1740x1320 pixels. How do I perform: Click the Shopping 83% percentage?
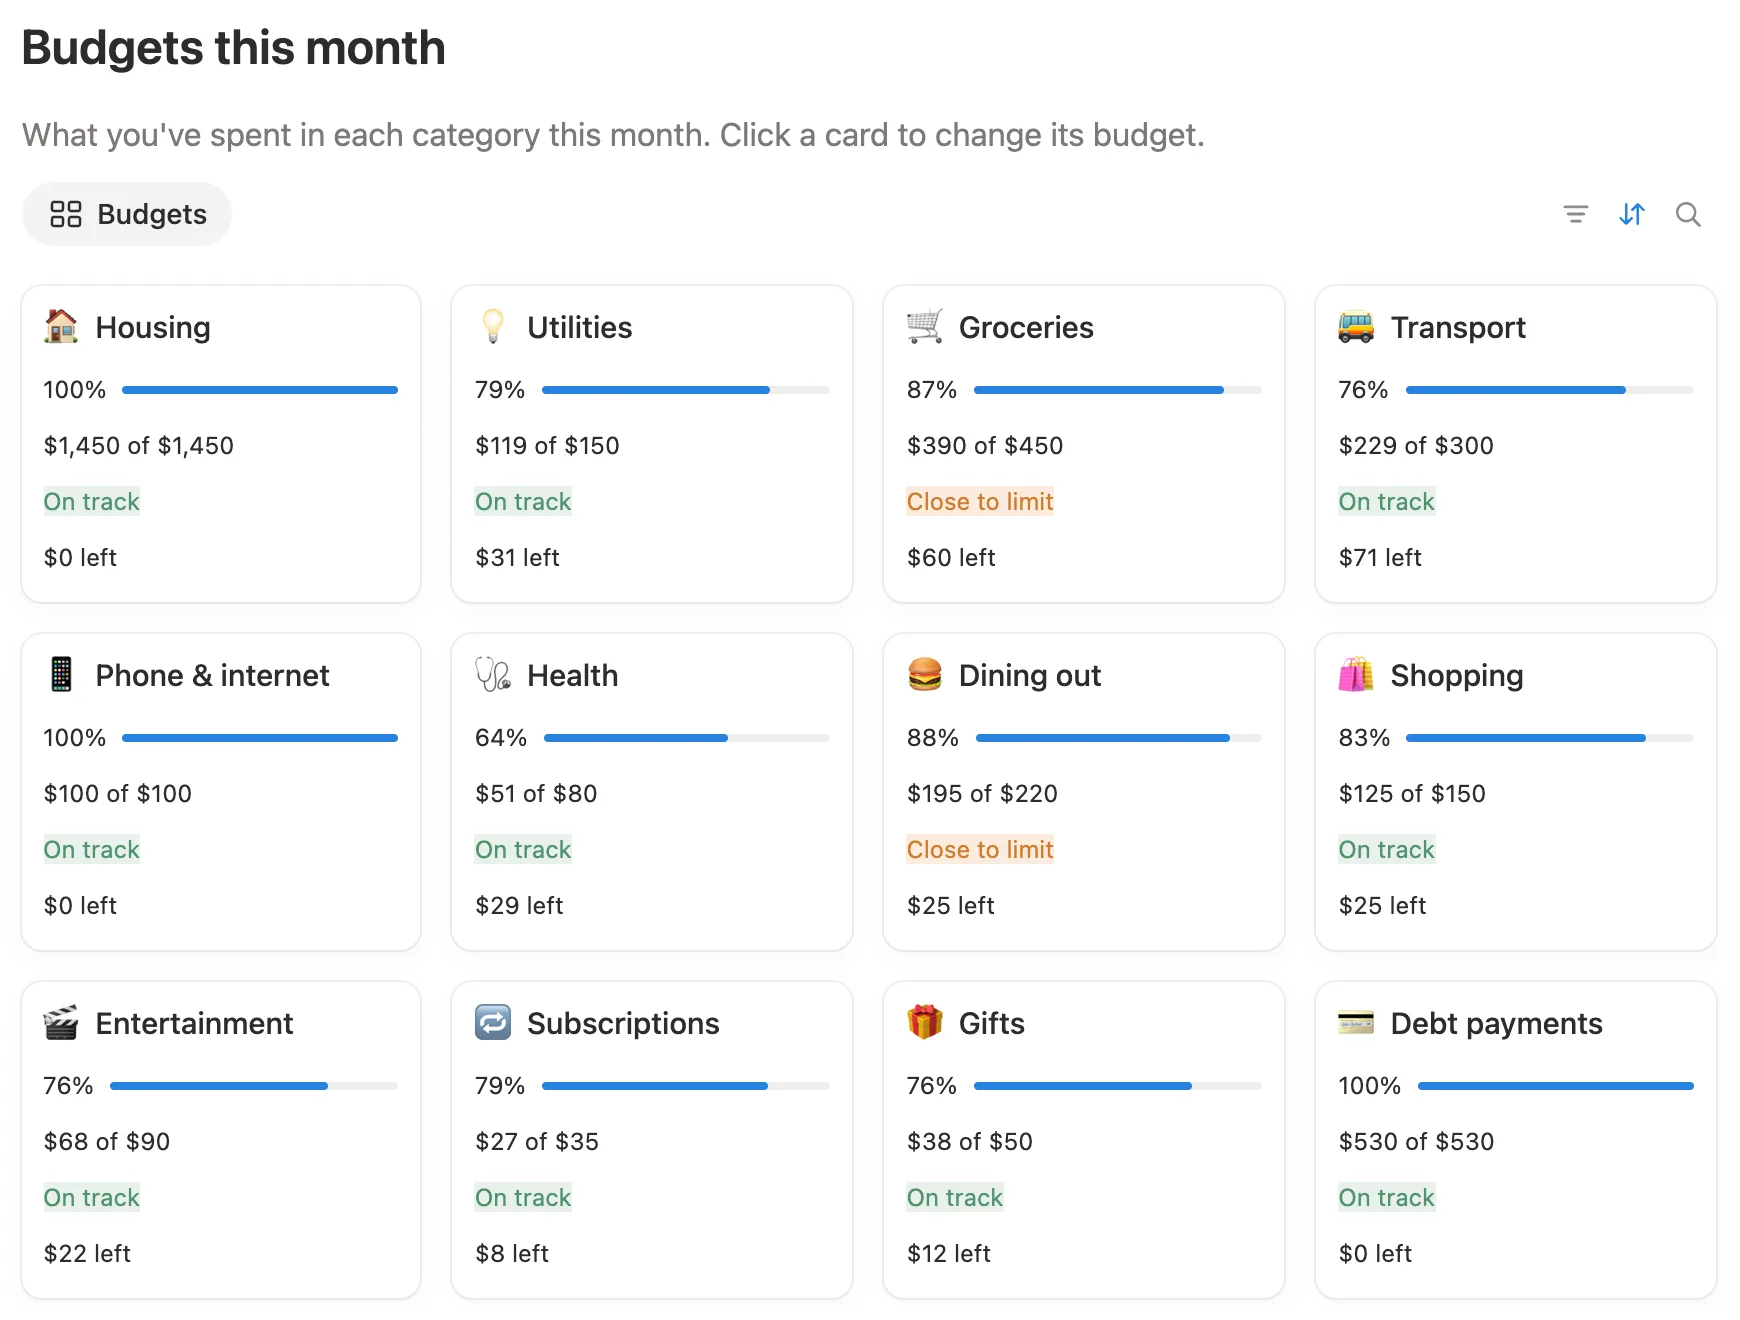point(1364,737)
